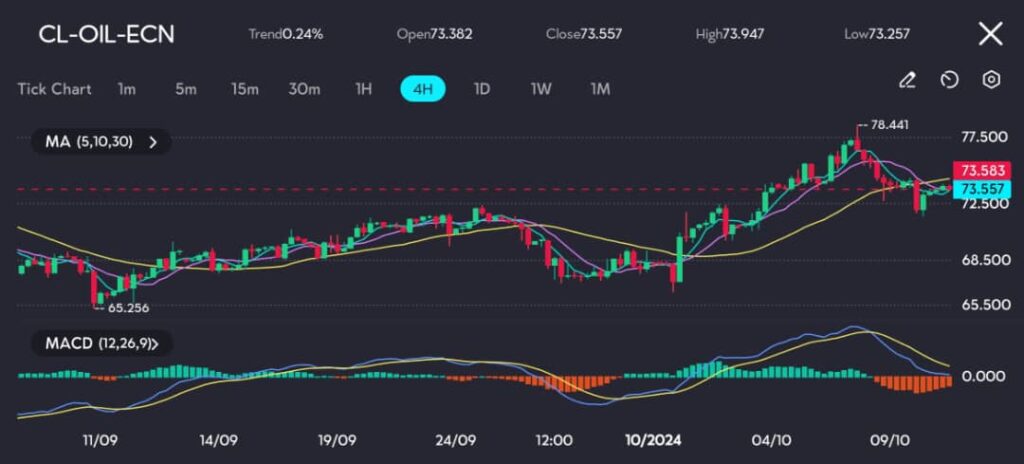The image size is (1024, 464).
Task: Close the CL-OIL-ECN chart panel
Action: (990, 34)
